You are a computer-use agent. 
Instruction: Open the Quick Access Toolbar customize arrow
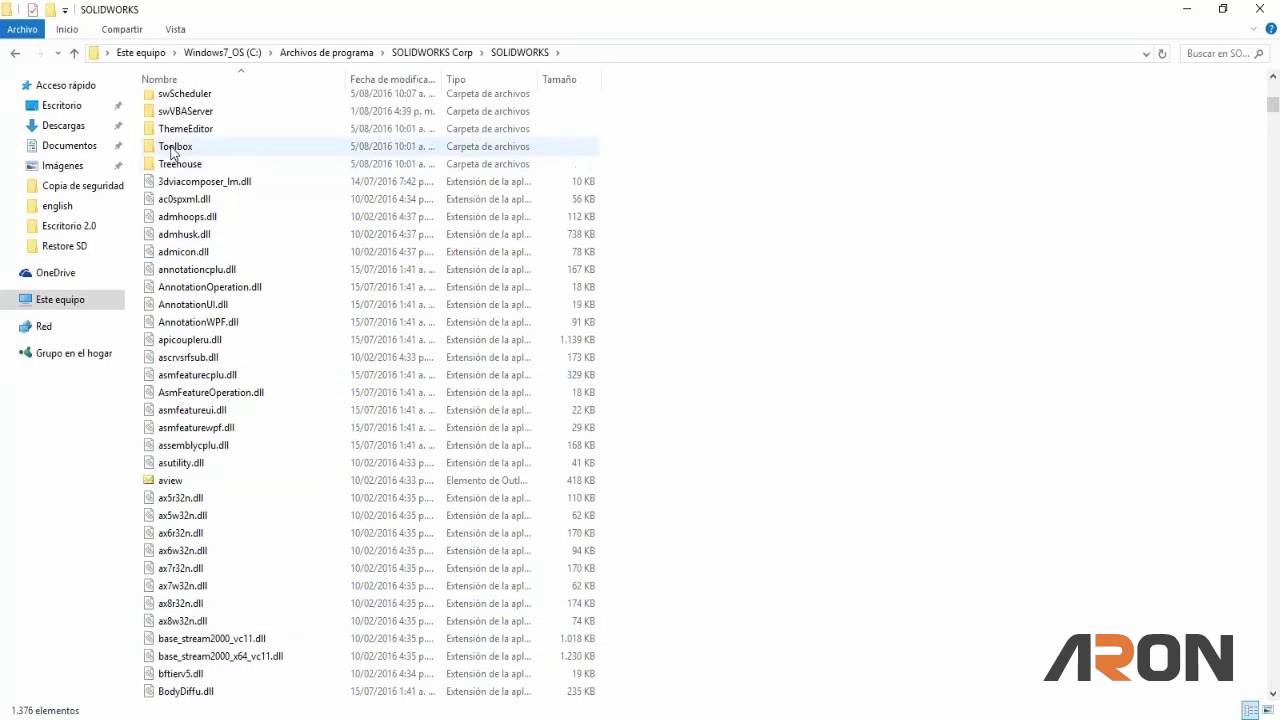pos(65,10)
